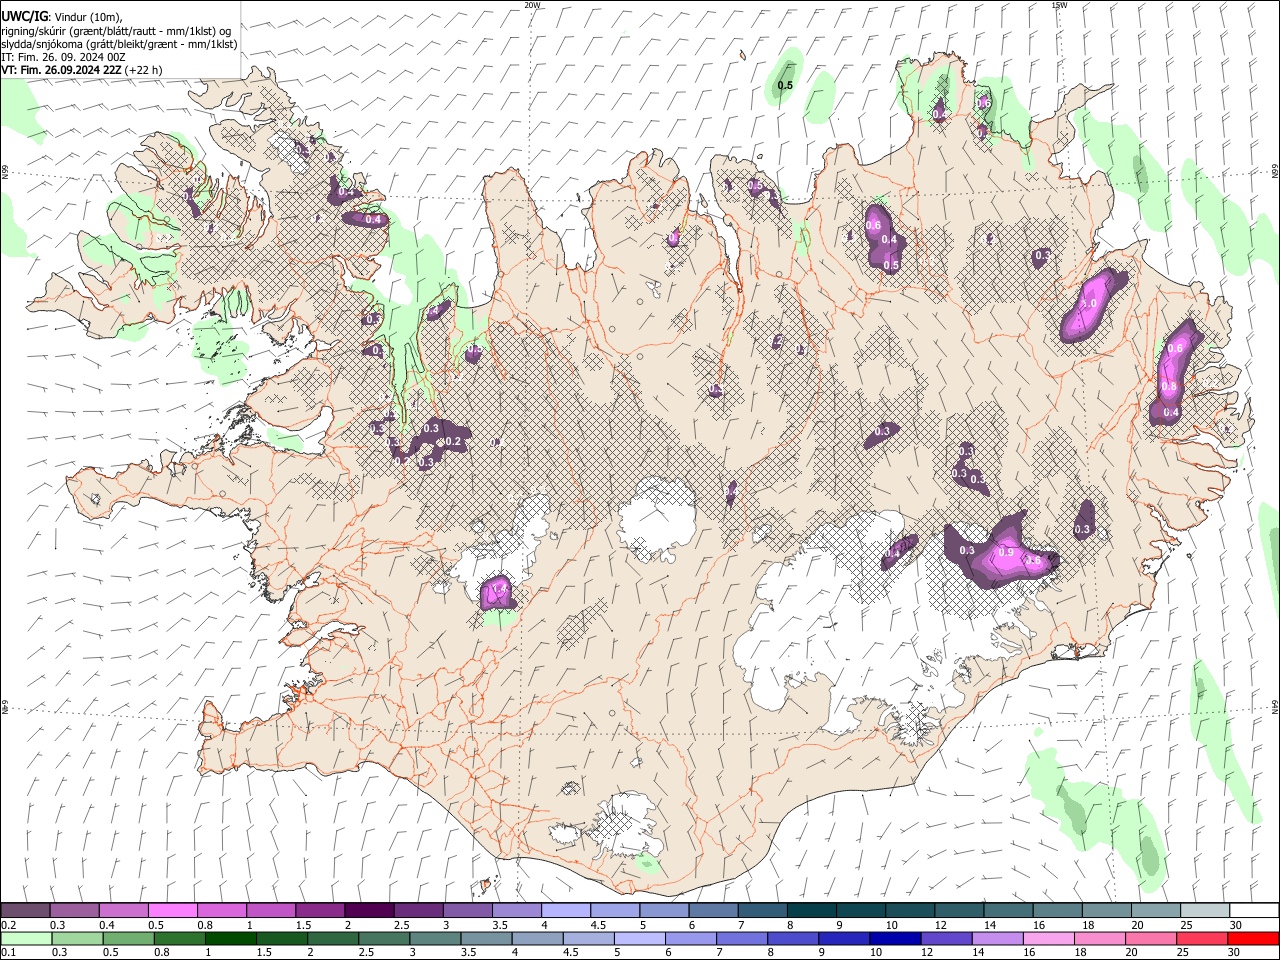Click the upper legend swatch above 0.2
Viewport: 1280px width, 960px height.
pyautogui.click(x=26, y=911)
